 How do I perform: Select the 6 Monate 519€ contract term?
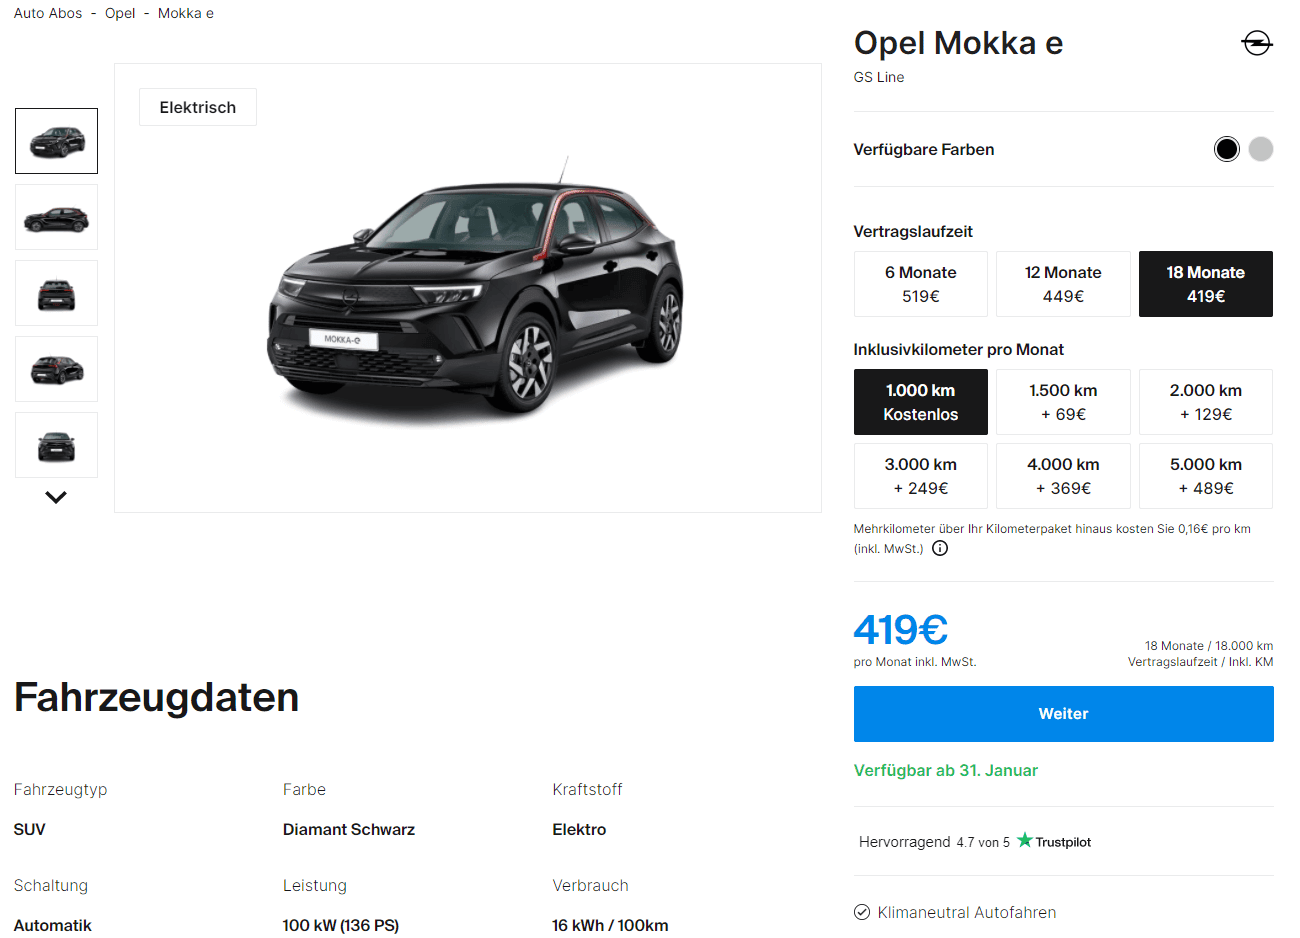pyautogui.click(x=920, y=284)
